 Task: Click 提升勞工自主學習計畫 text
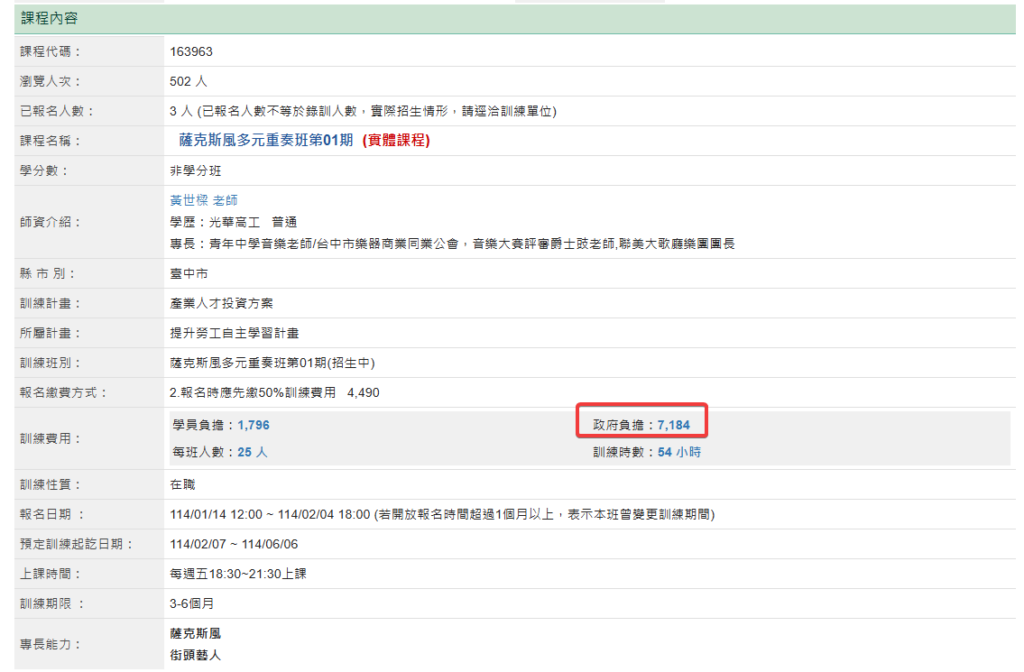coord(234,333)
